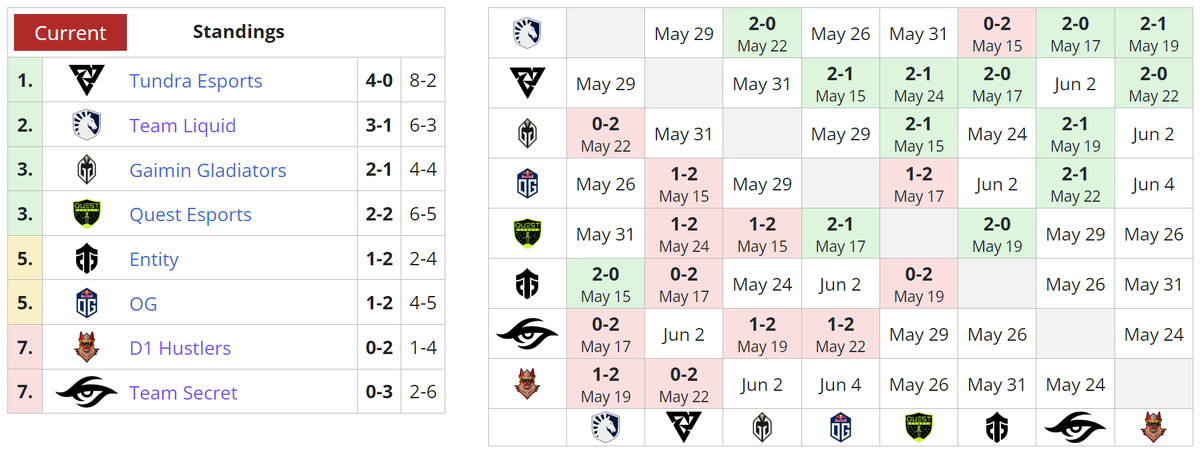This screenshot has width=1200, height=453.
Task: Follow the Quest Esports link
Action: click(190, 215)
